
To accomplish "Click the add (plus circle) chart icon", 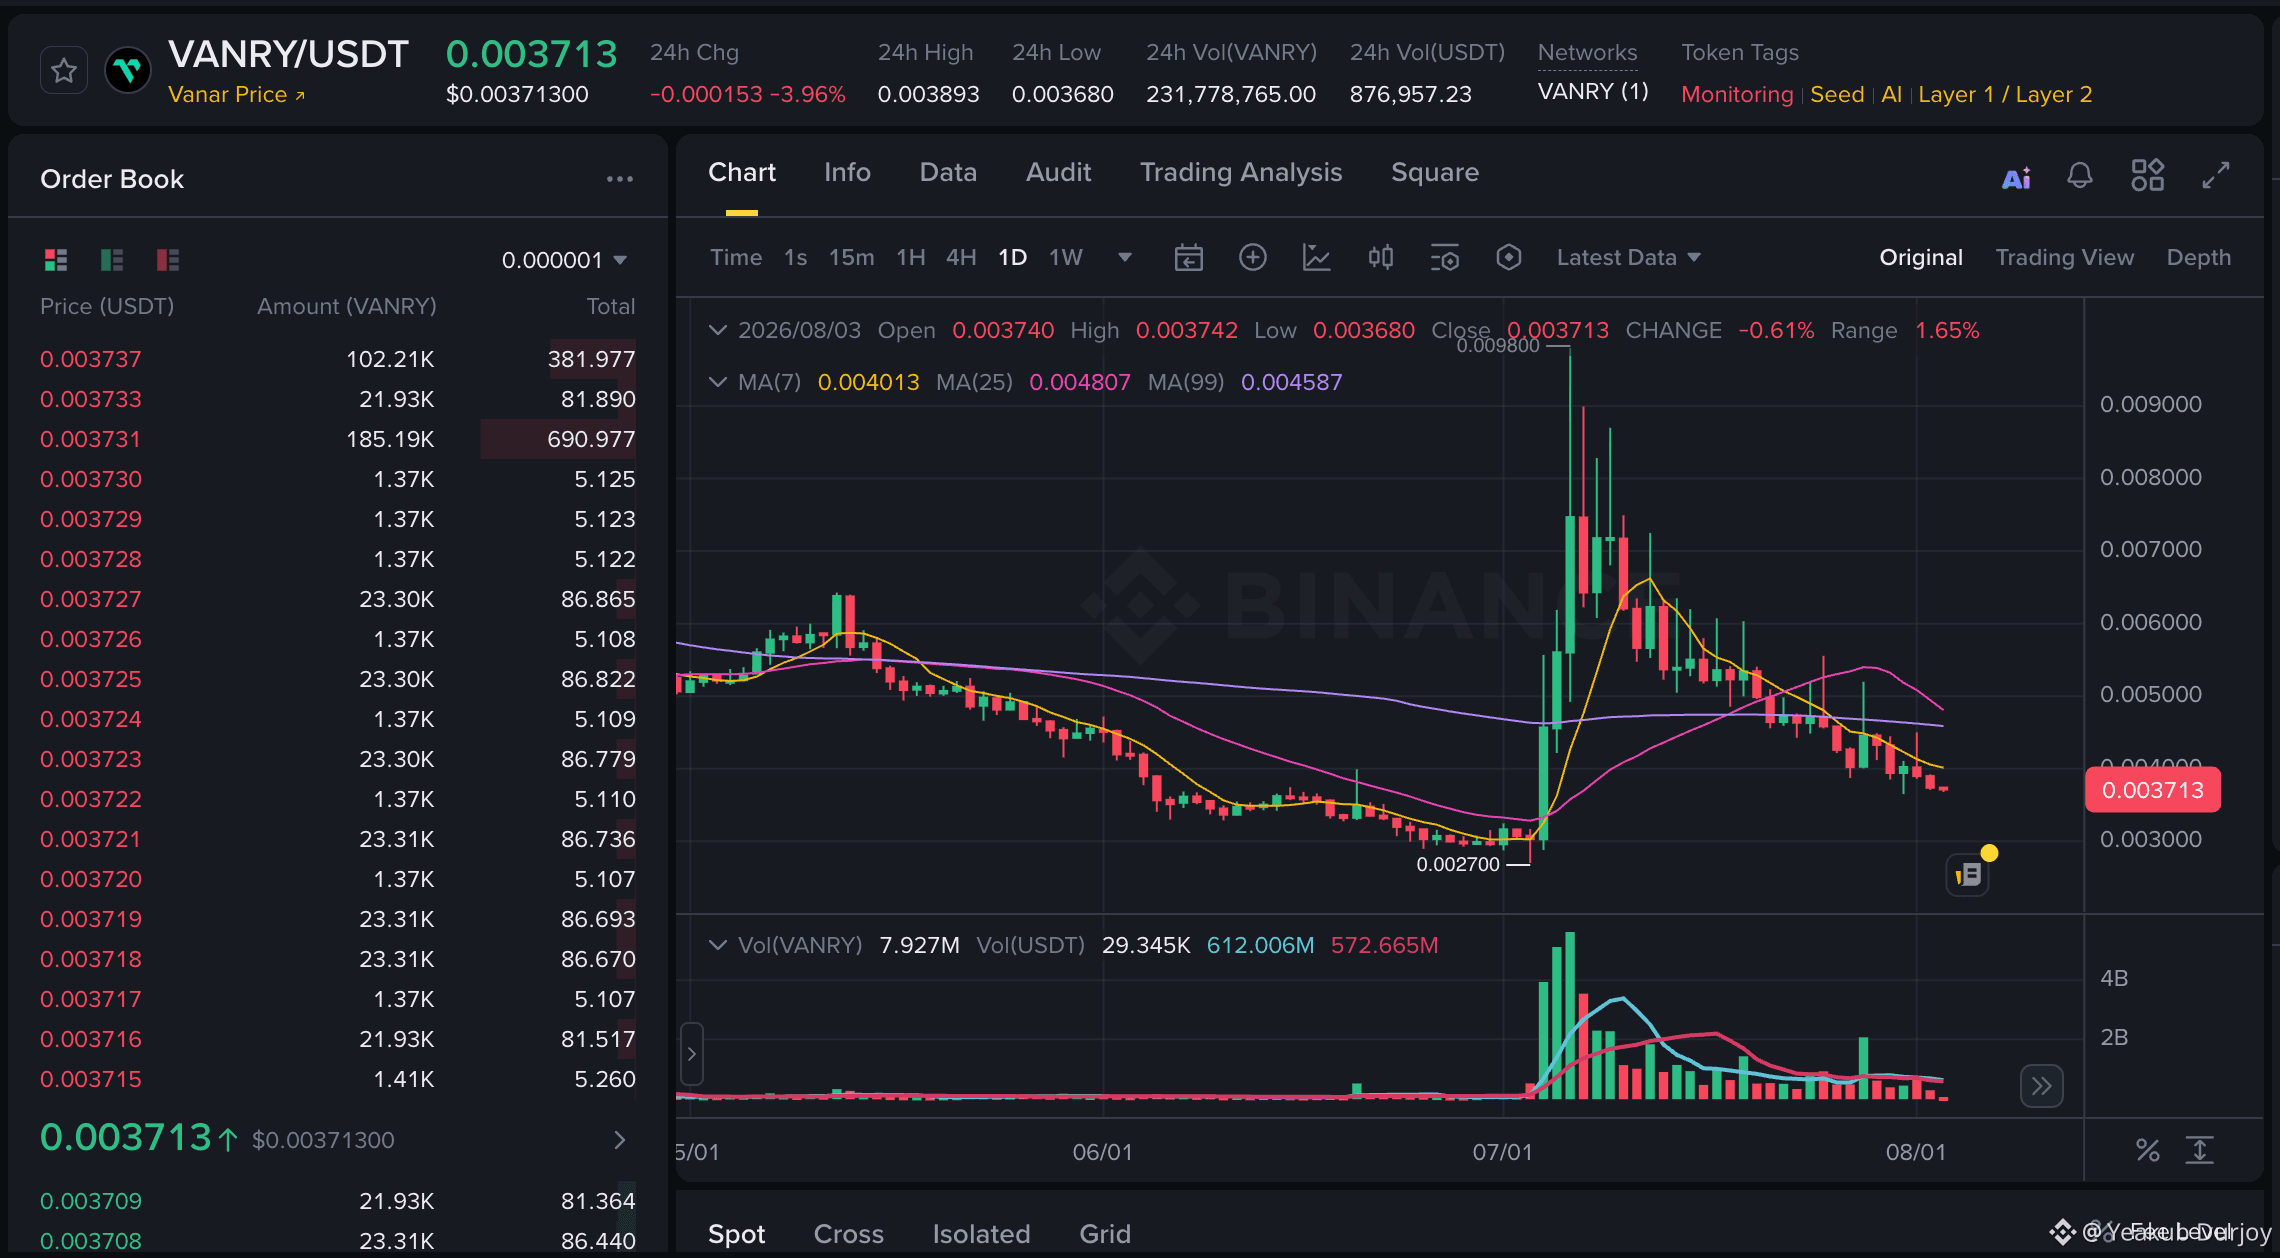I will click(x=1253, y=257).
